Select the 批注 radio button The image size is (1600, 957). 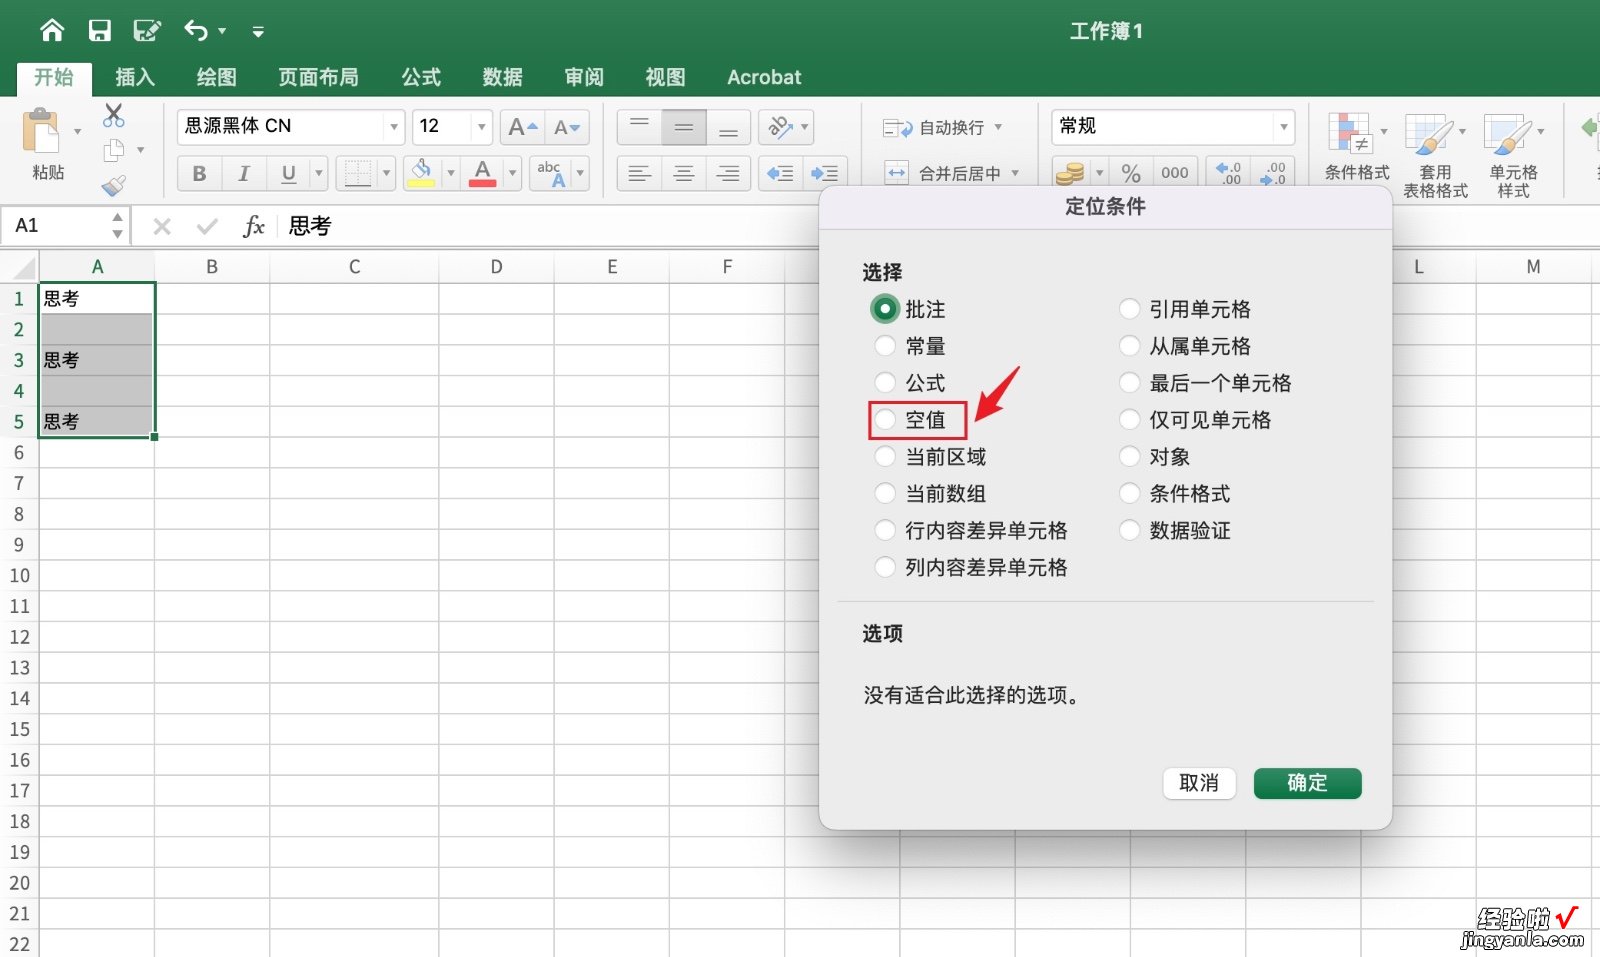tap(885, 309)
